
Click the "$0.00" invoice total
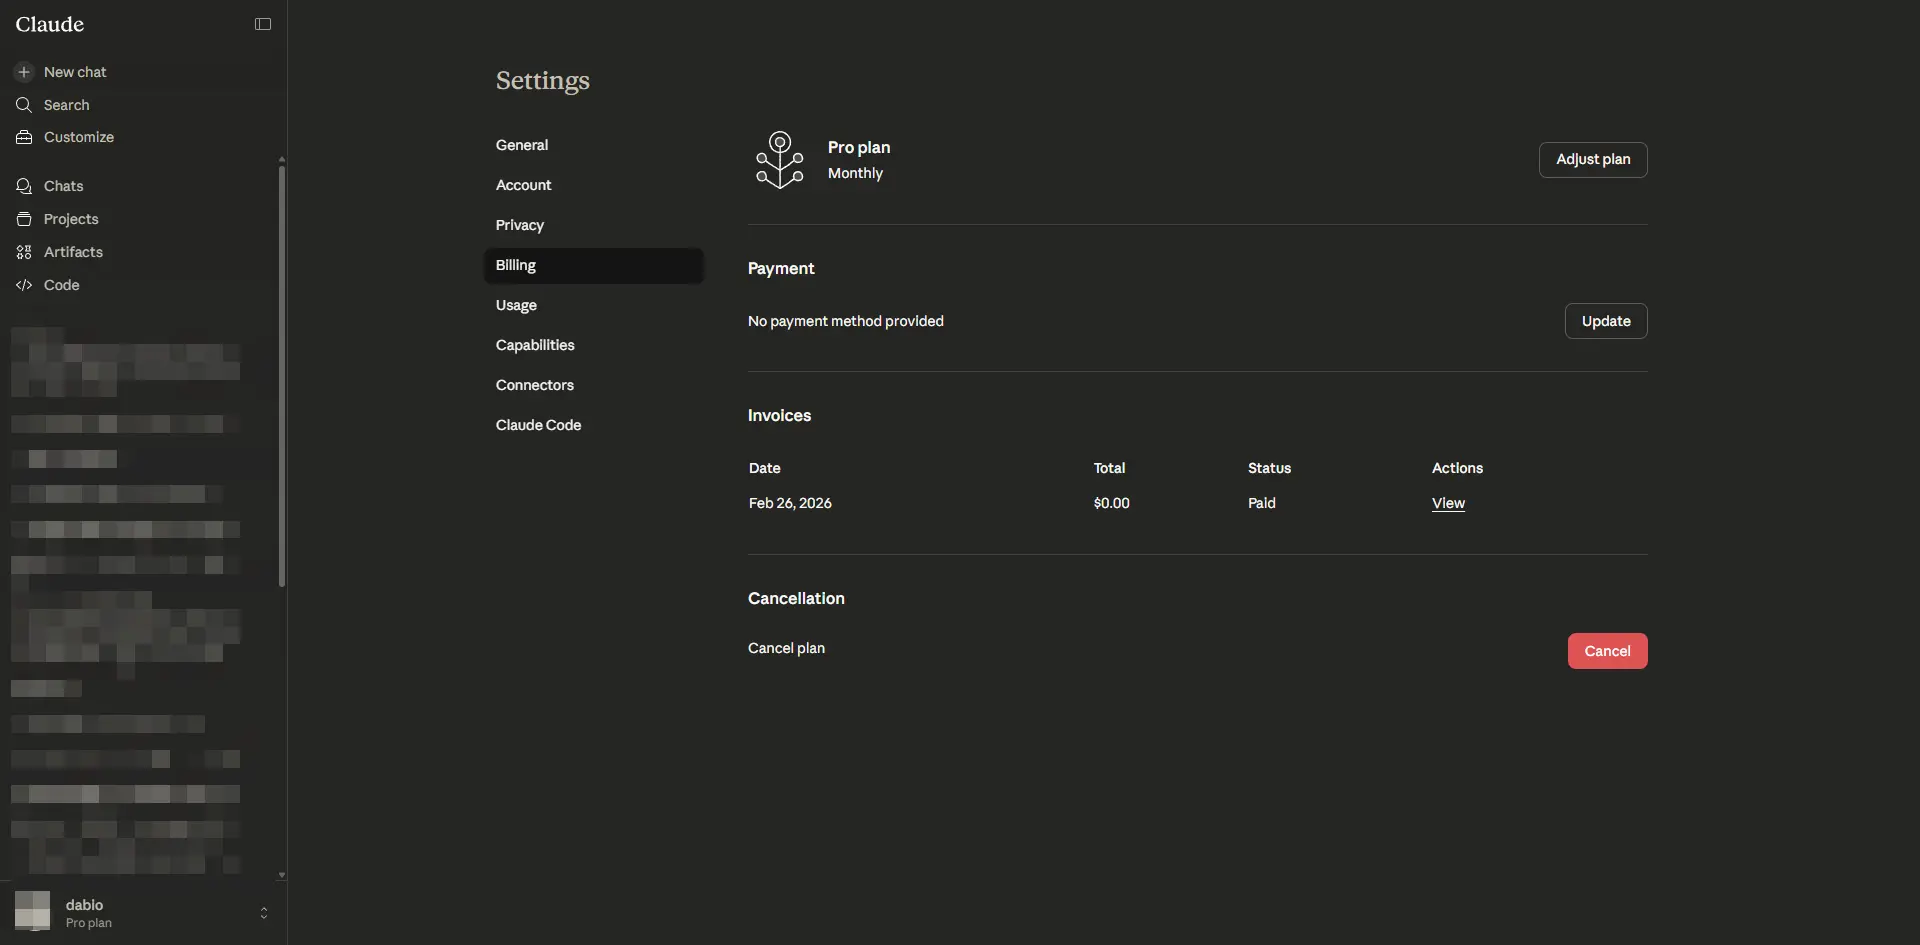[1111, 503]
